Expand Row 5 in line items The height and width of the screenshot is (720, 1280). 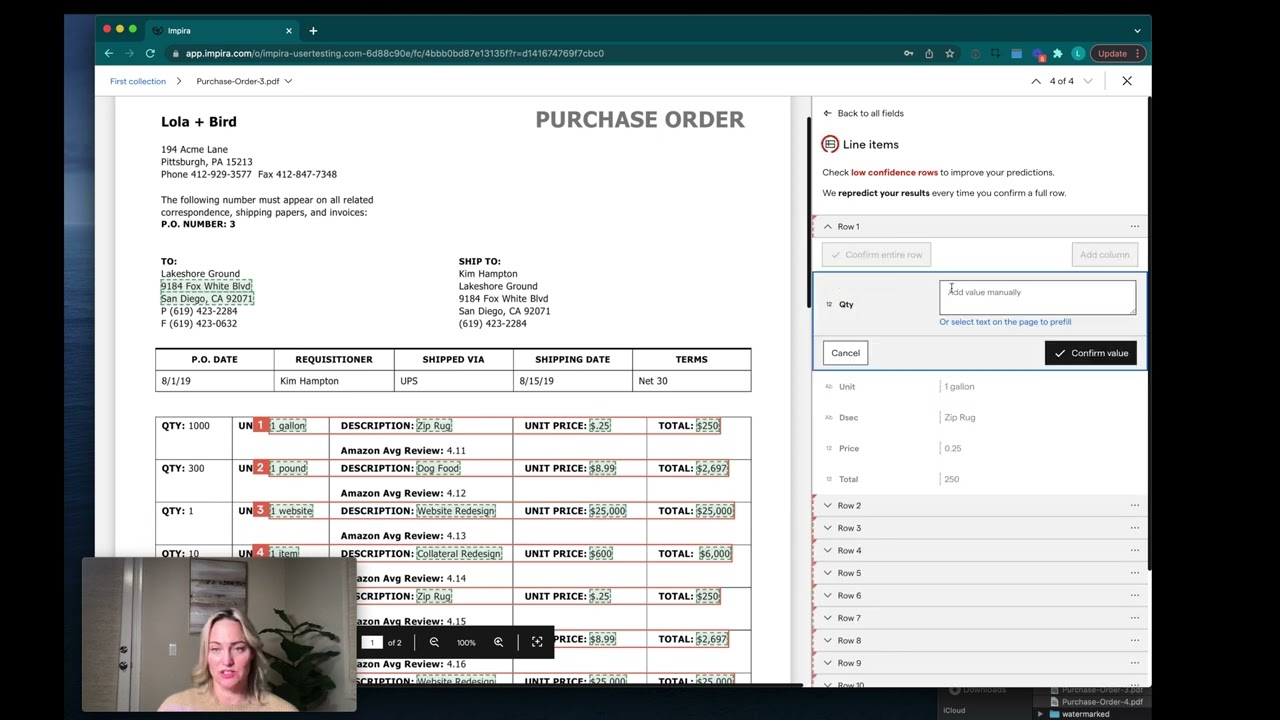coord(828,573)
